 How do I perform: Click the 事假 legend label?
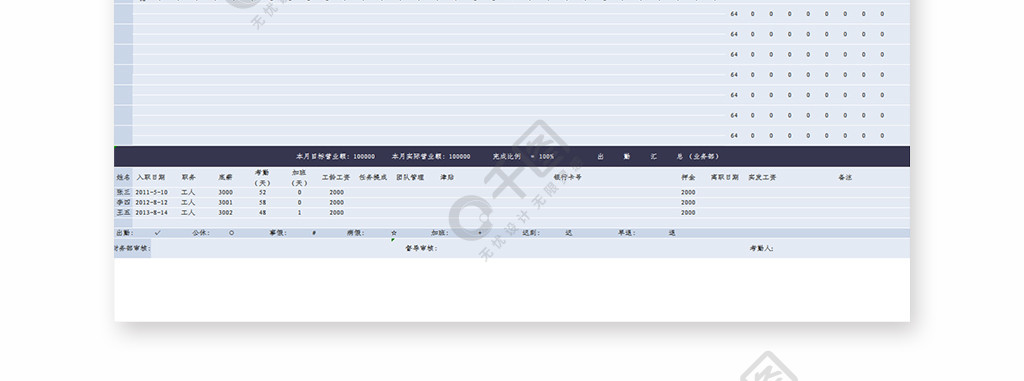(278, 233)
